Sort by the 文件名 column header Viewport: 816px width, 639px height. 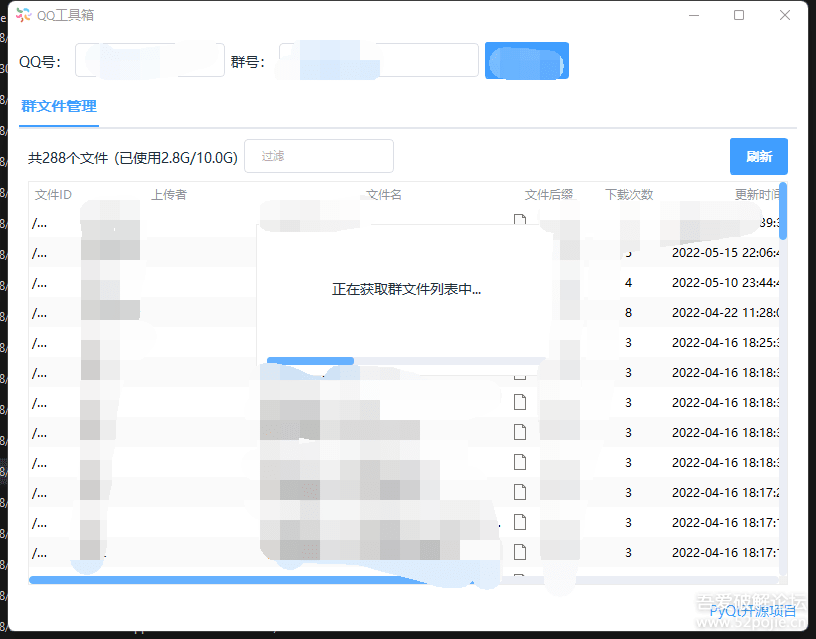[384, 195]
